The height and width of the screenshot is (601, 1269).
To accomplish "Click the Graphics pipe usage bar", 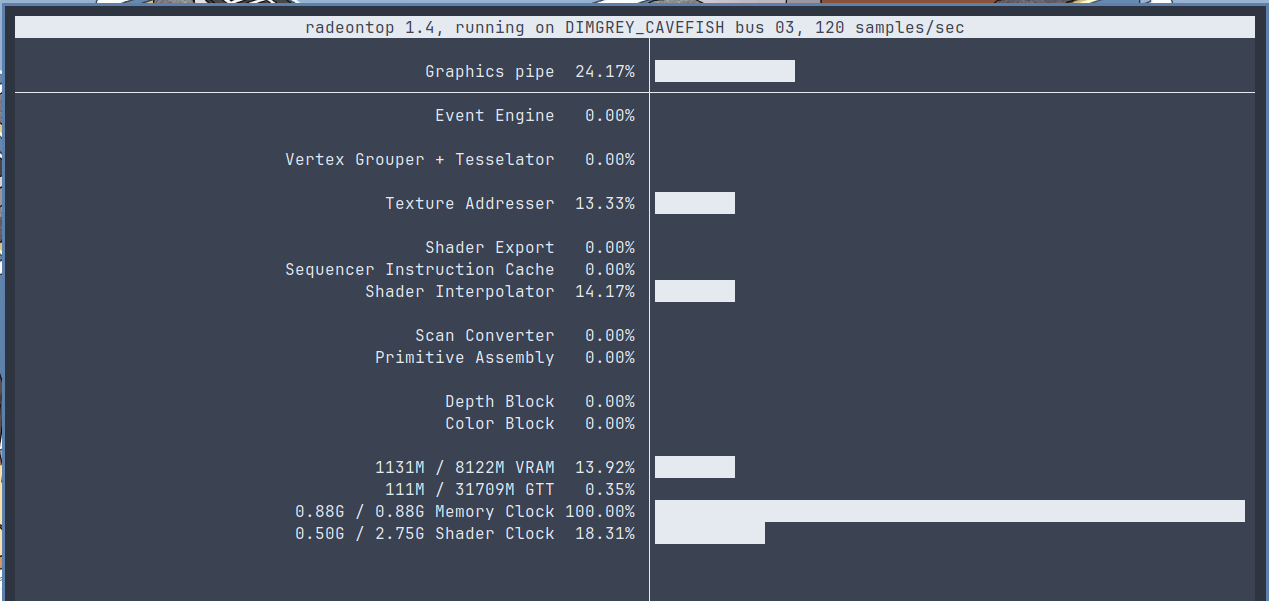I will (724, 71).
